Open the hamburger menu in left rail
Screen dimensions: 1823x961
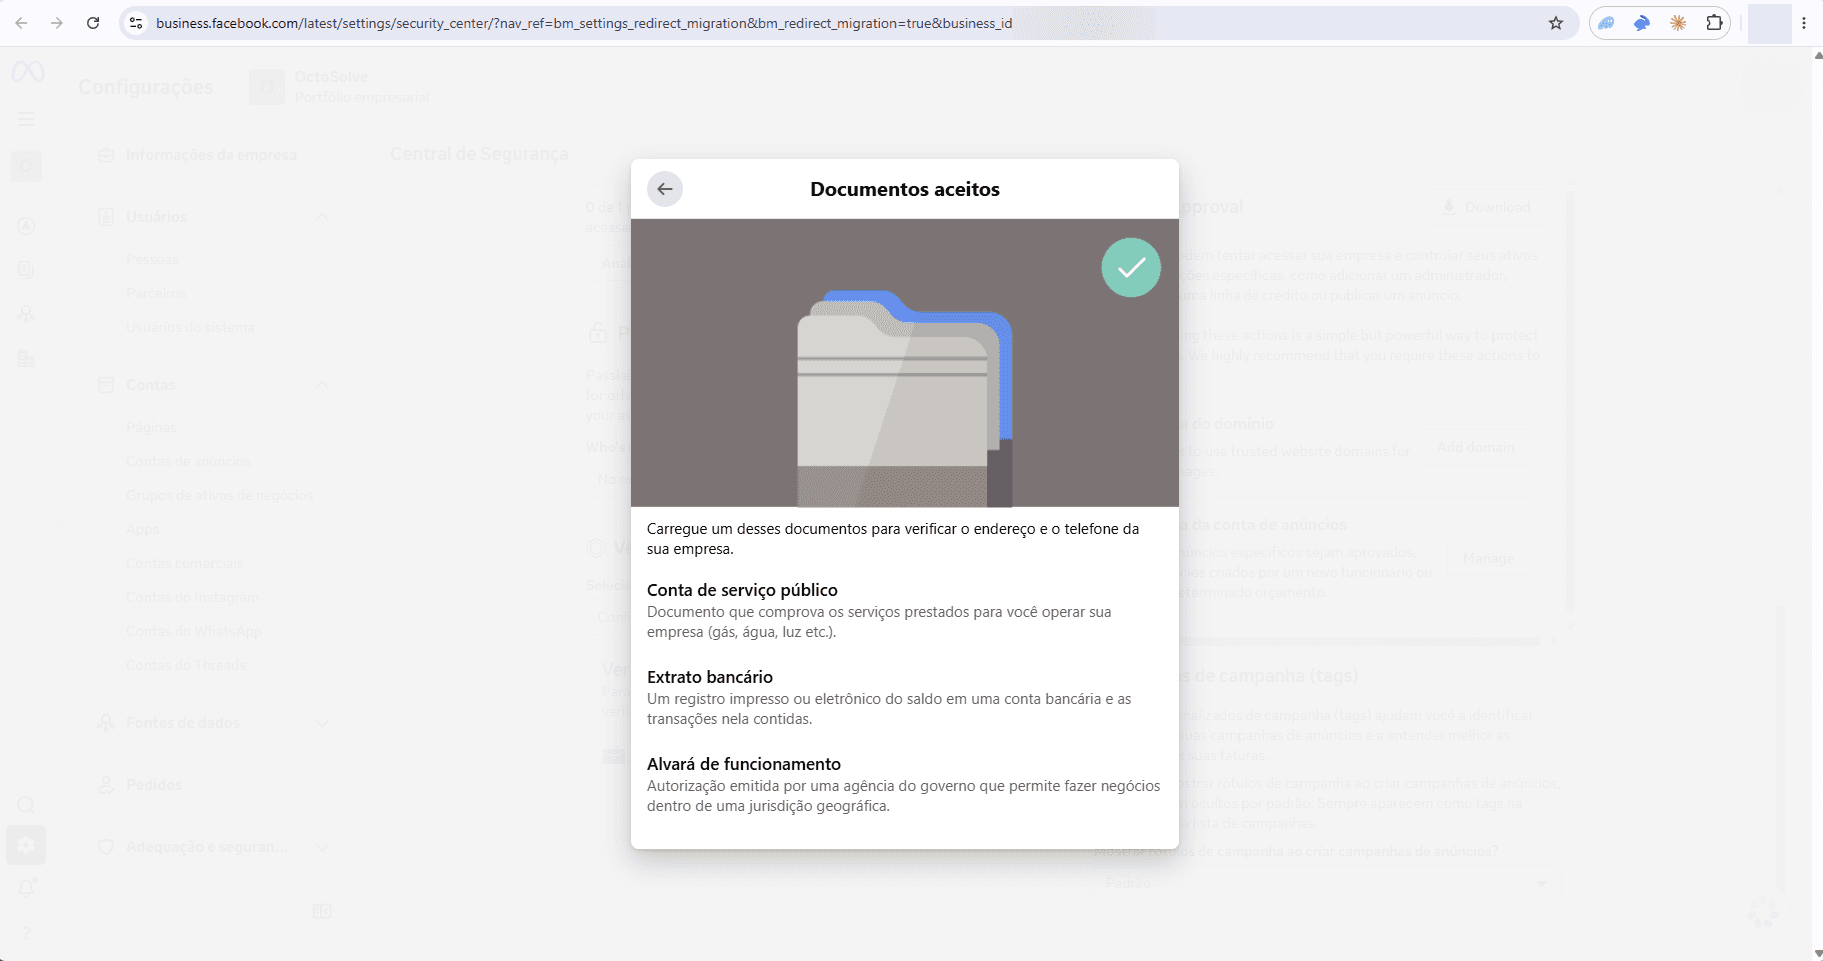pos(27,119)
